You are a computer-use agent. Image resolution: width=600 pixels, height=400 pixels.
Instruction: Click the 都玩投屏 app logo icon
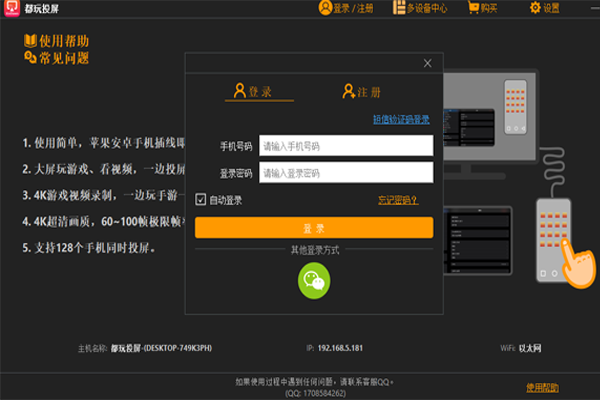coord(11,8)
